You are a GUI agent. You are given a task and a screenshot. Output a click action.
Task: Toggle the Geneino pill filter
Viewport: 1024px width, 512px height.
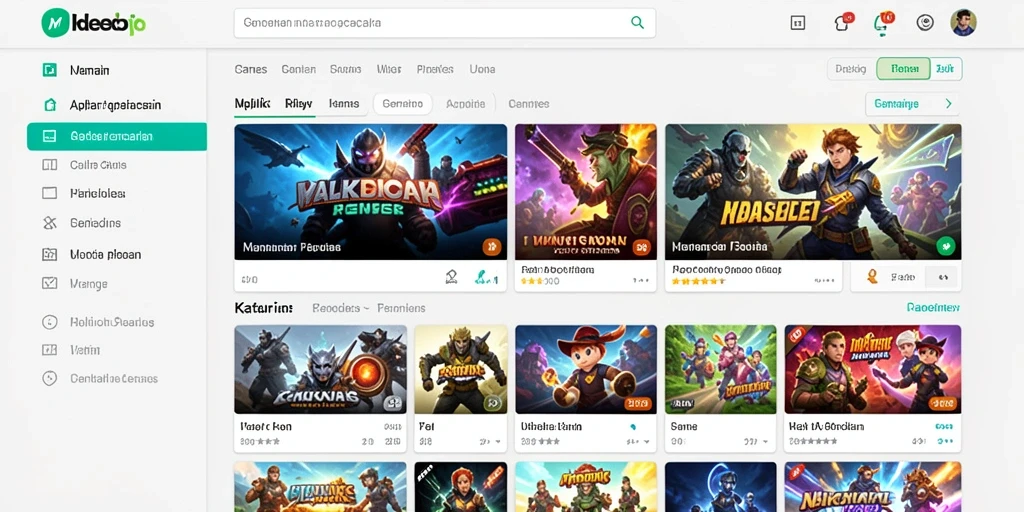pos(402,104)
